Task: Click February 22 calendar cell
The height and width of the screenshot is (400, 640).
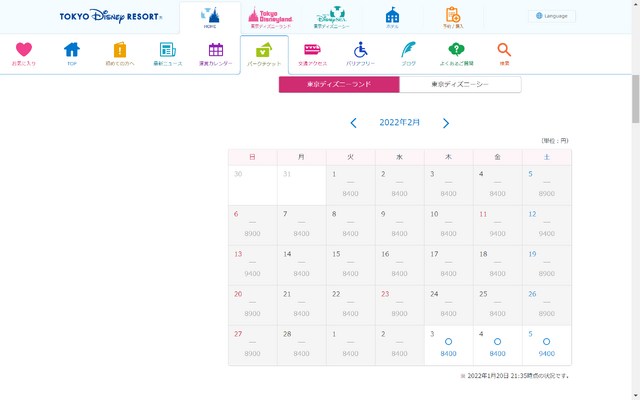Action: 351,305
